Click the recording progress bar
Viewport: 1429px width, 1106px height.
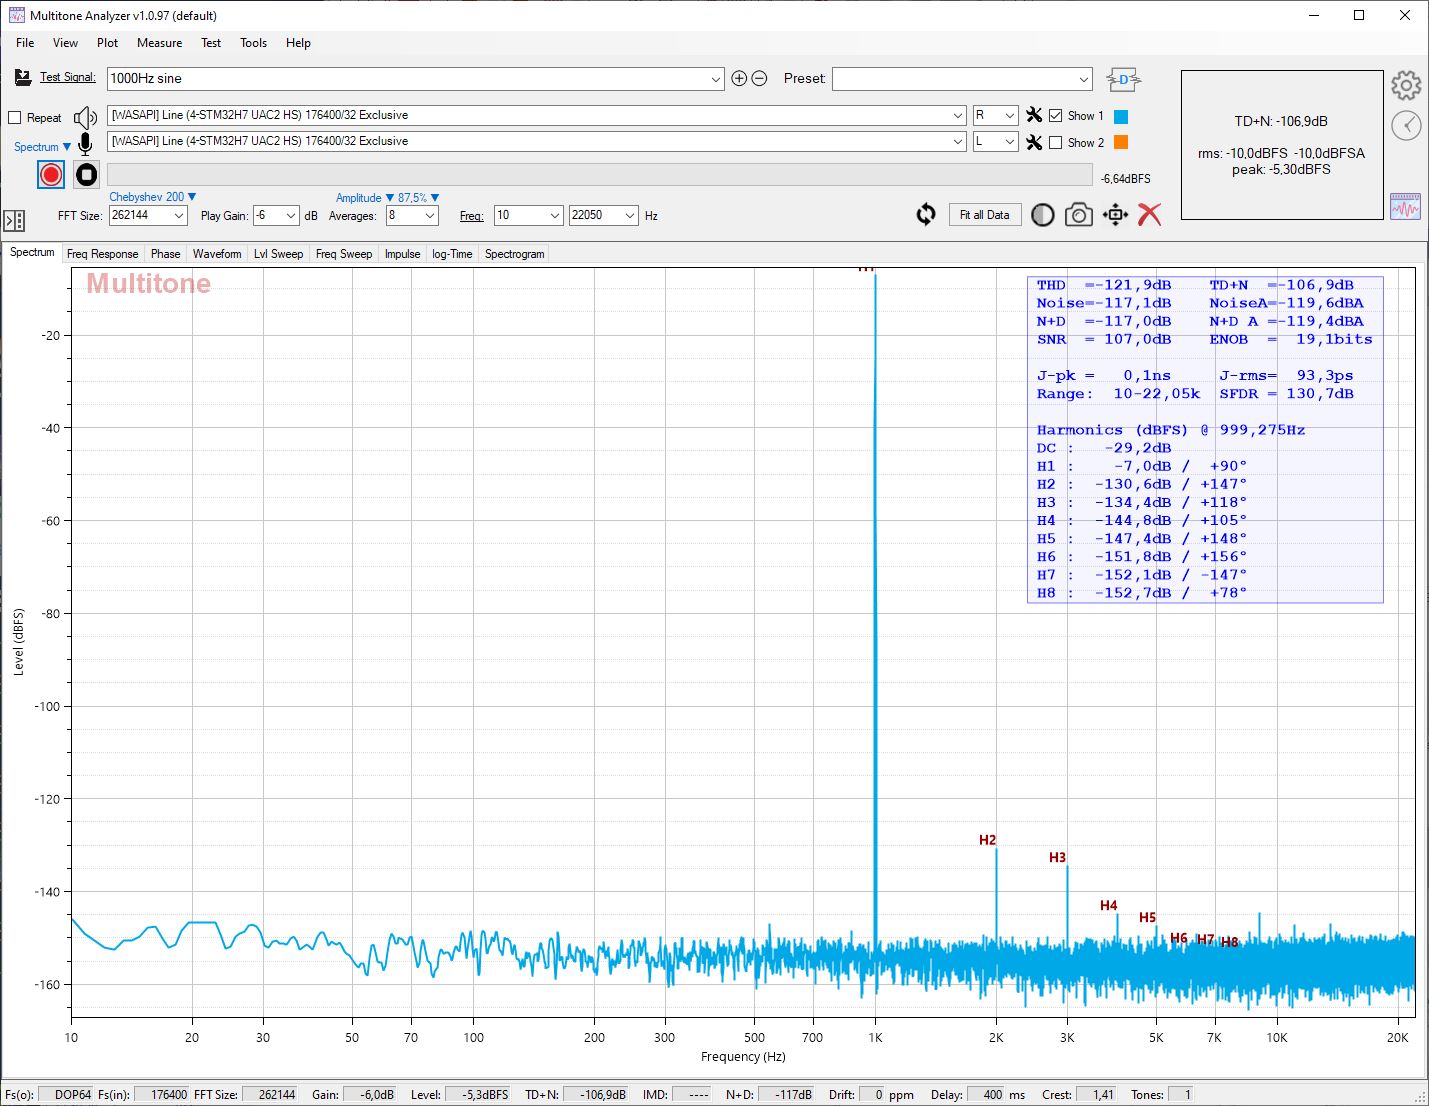pos(600,175)
